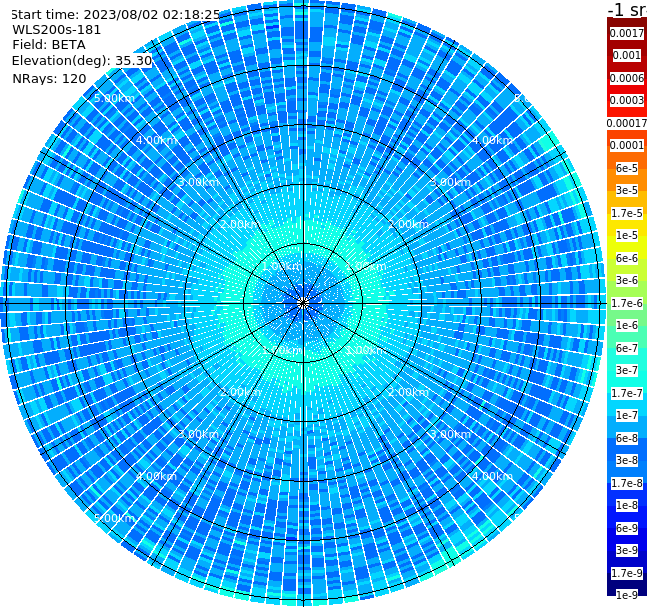Image resolution: width=647 pixels, height=607 pixels.
Task: Click the 1.7e-6 colorbar label
Action: 627,303
